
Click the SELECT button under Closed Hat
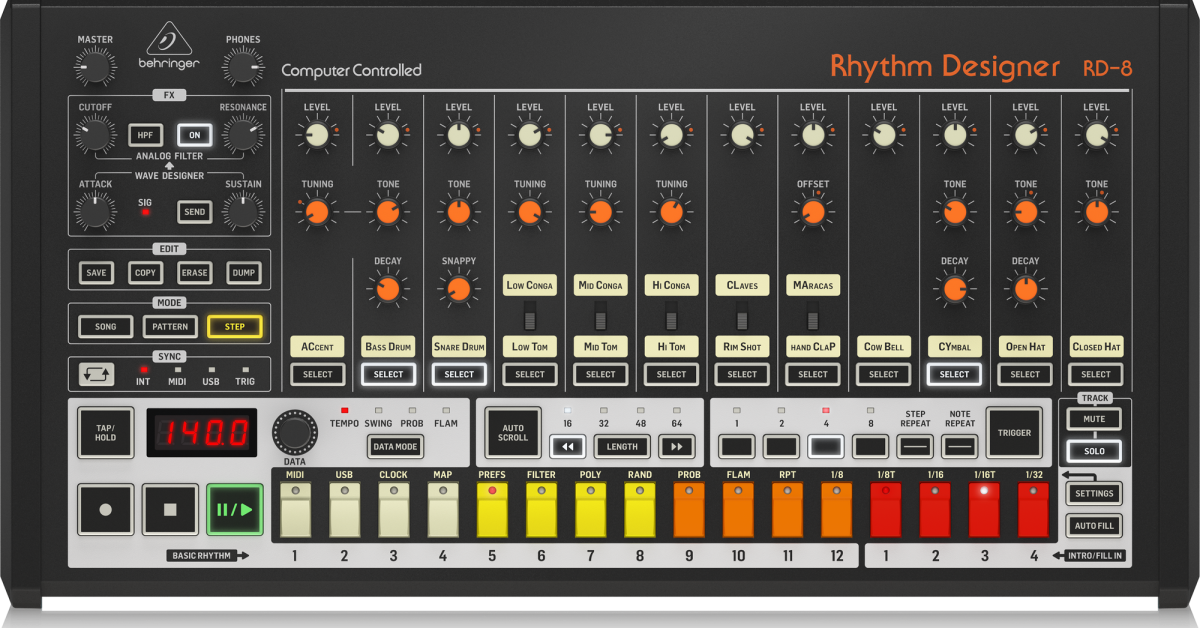coord(1096,374)
